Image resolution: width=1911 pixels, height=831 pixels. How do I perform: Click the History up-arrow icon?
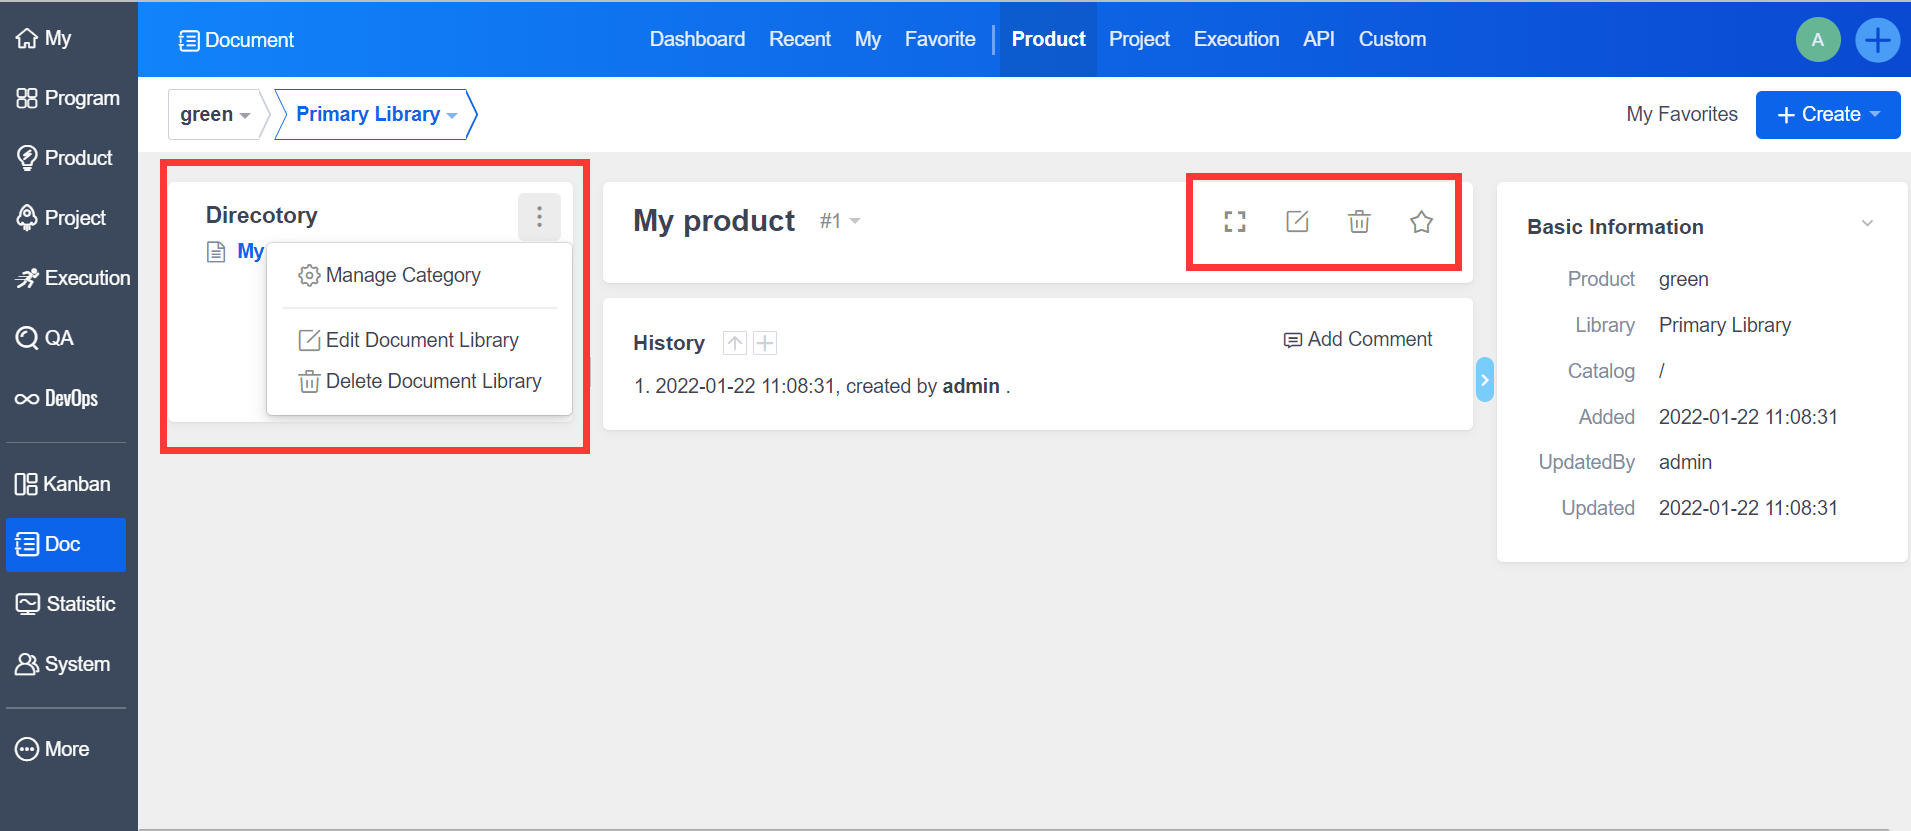point(735,344)
